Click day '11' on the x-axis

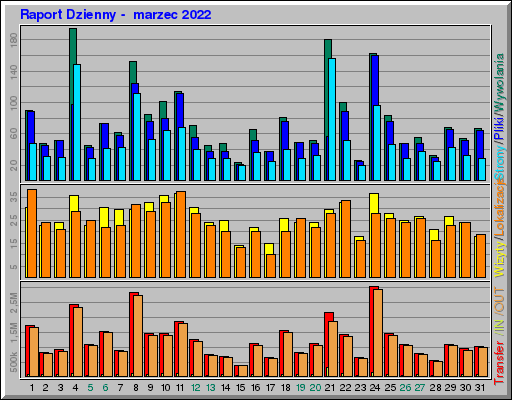click(180, 388)
